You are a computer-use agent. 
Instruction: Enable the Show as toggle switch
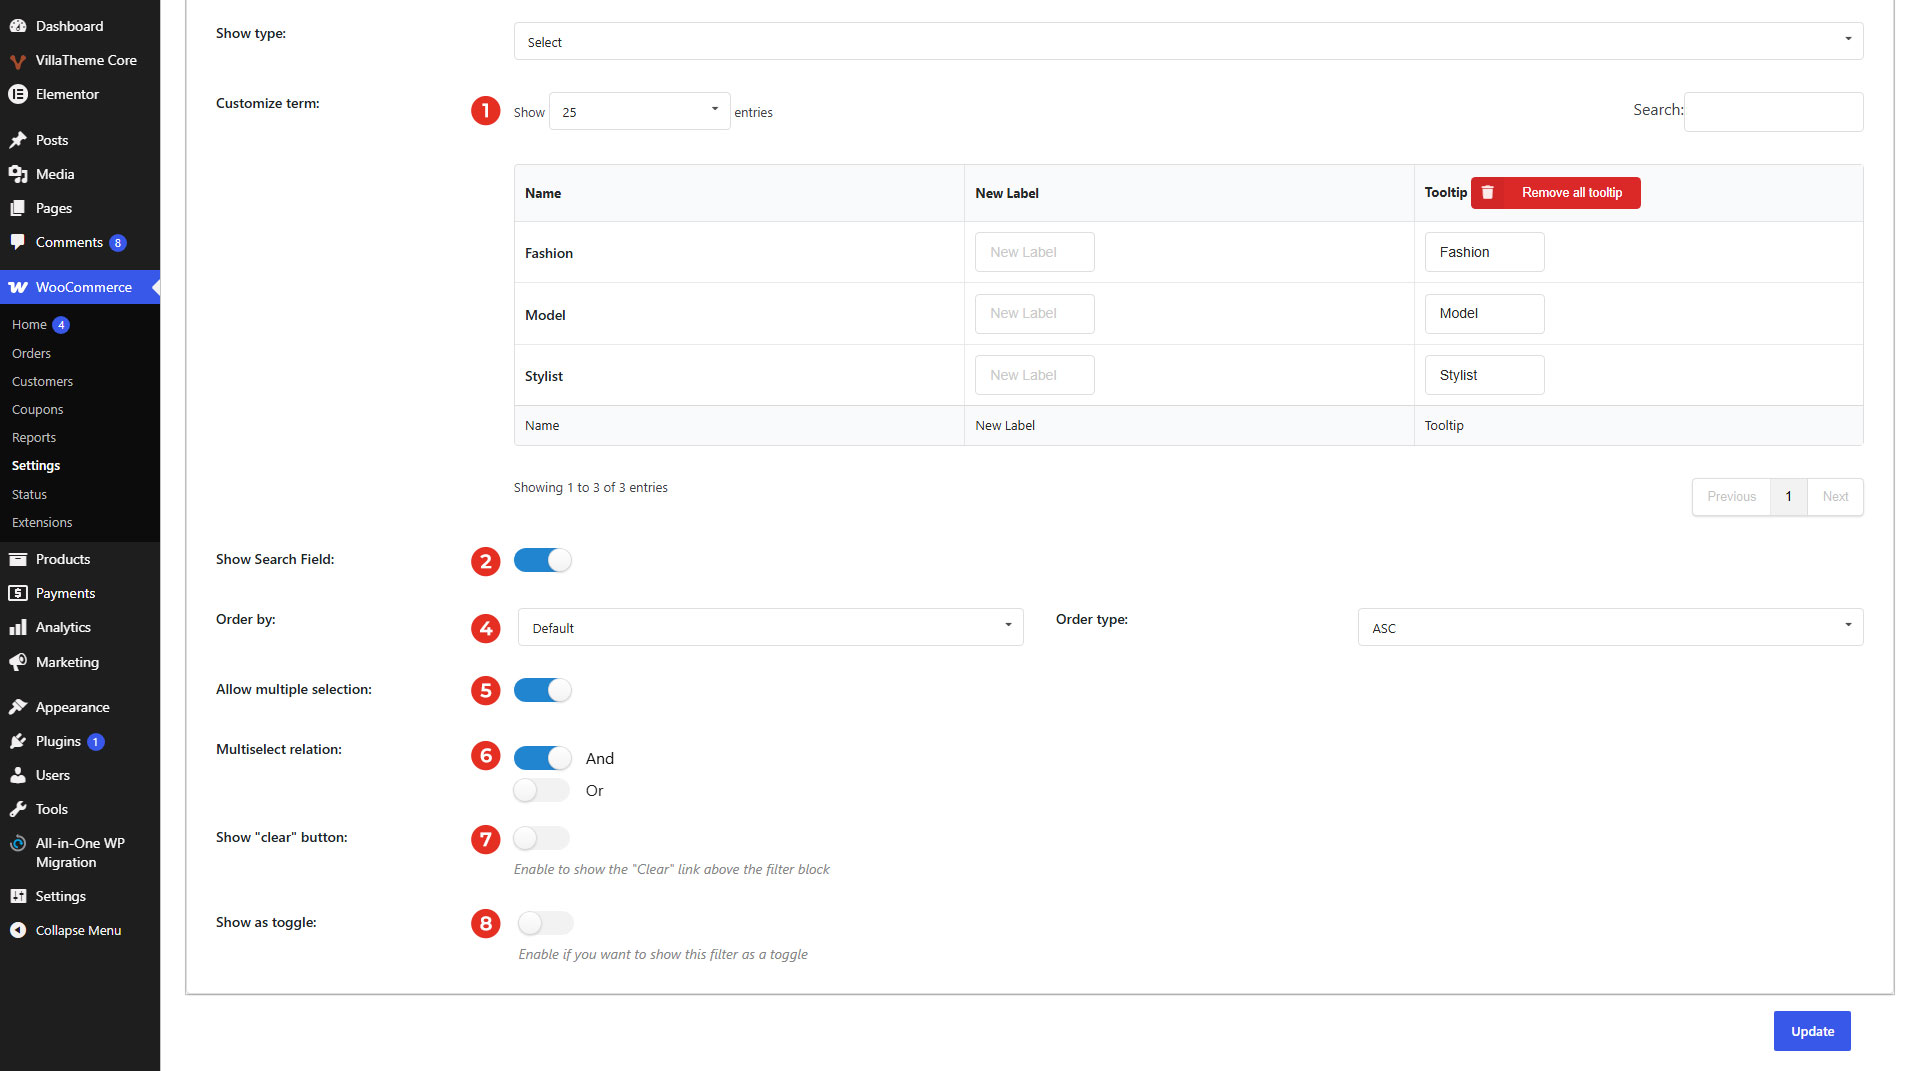click(x=546, y=923)
